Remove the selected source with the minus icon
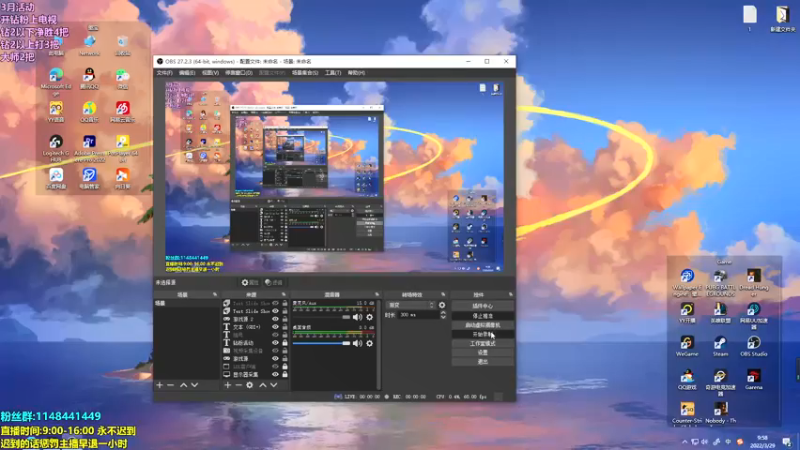The image size is (800, 450). coord(238,385)
